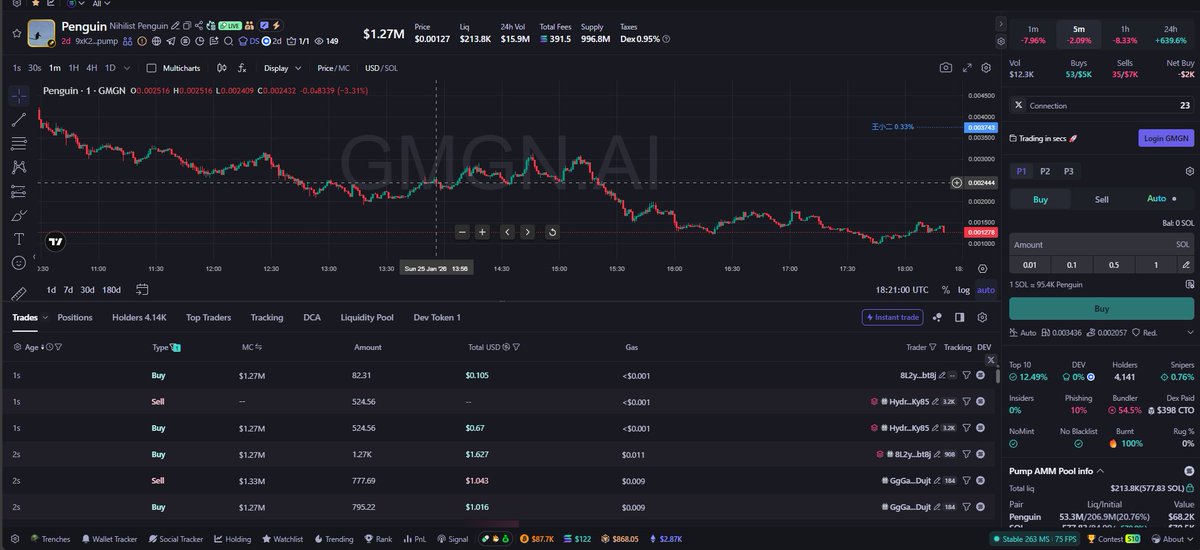
Task: Switch to the Top Traders tab
Action: [x=208, y=317]
